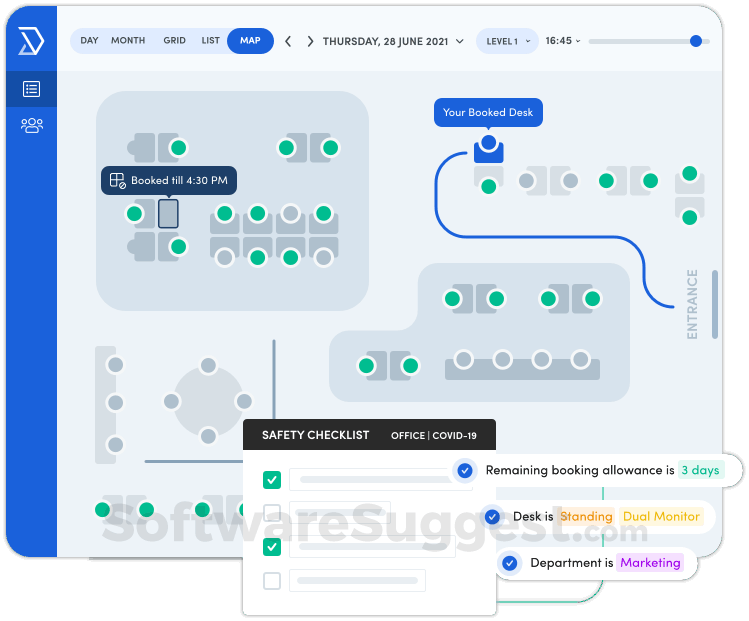Click the Your Booked Desk label
This screenshot has width=749, height=621.
click(488, 112)
